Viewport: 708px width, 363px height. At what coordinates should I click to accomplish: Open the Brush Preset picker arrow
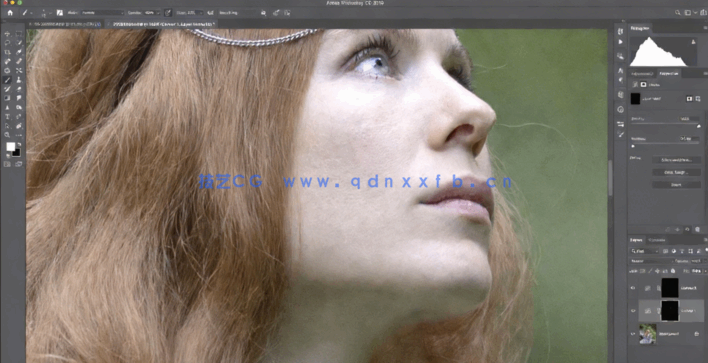(x=50, y=14)
